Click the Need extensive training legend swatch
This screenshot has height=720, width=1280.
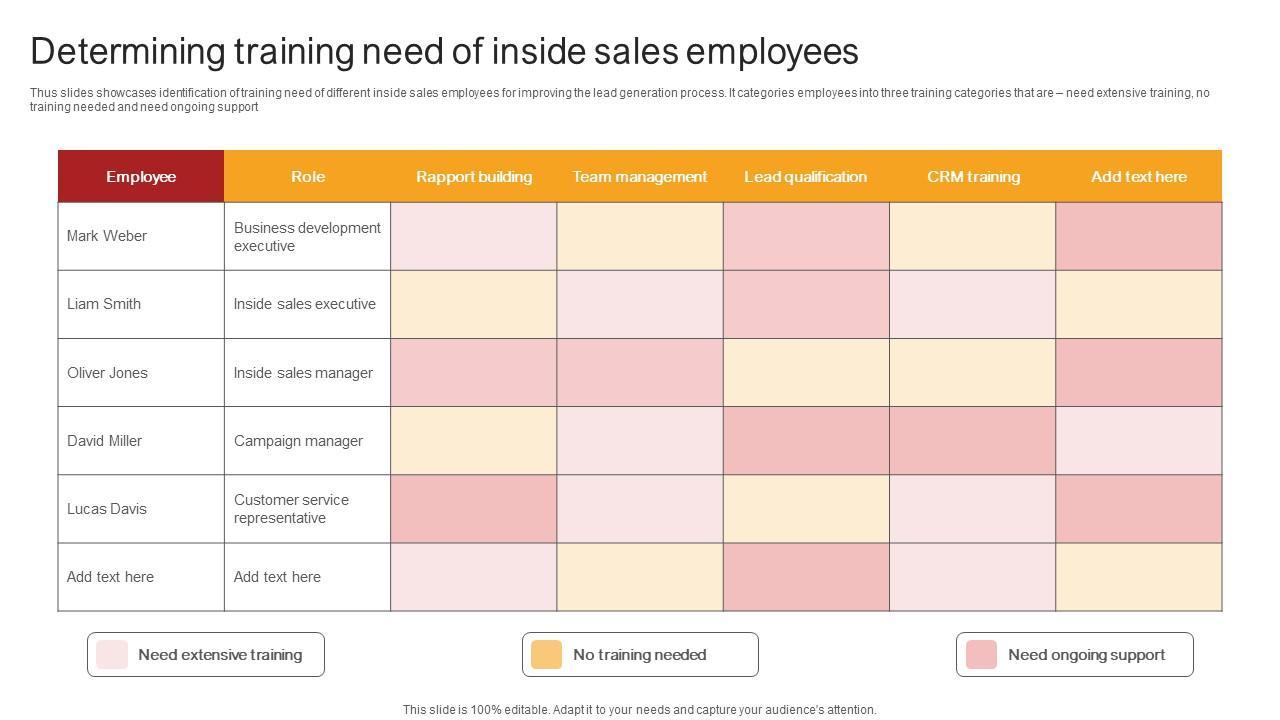pos(112,655)
